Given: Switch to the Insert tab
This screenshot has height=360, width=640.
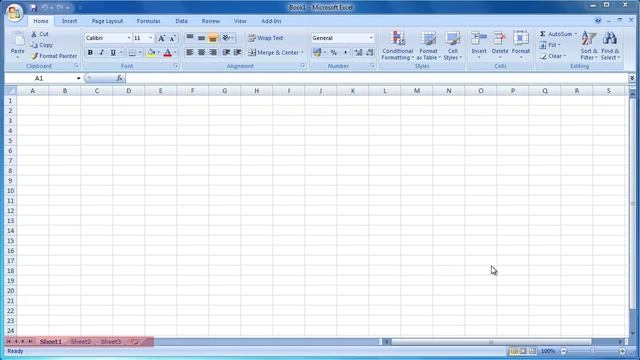Looking at the screenshot, I should click(69, 21).
